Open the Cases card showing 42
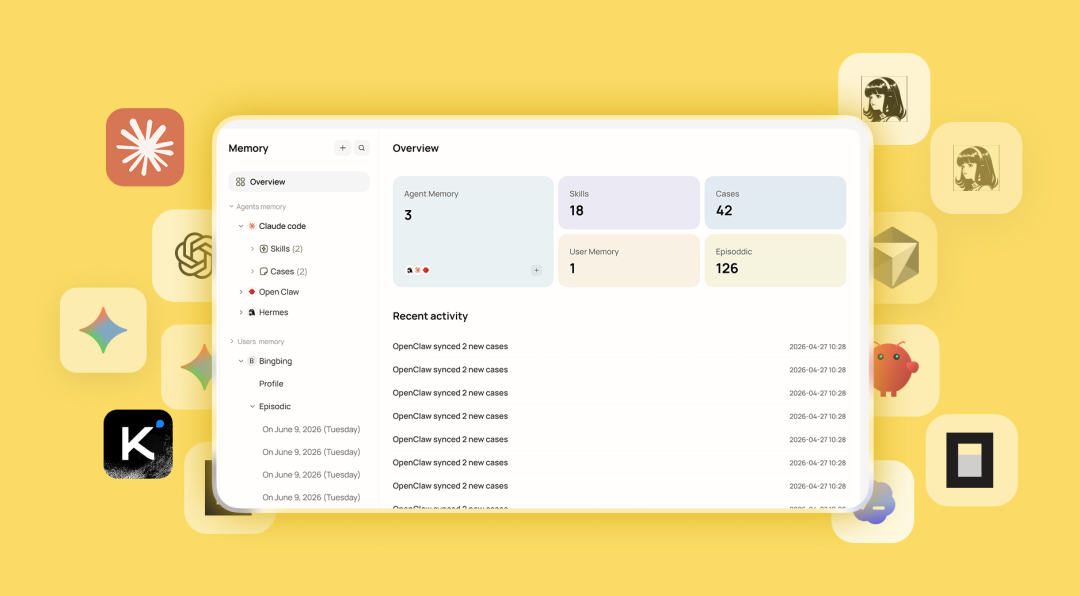1080x596 pixels. [775, 203]
